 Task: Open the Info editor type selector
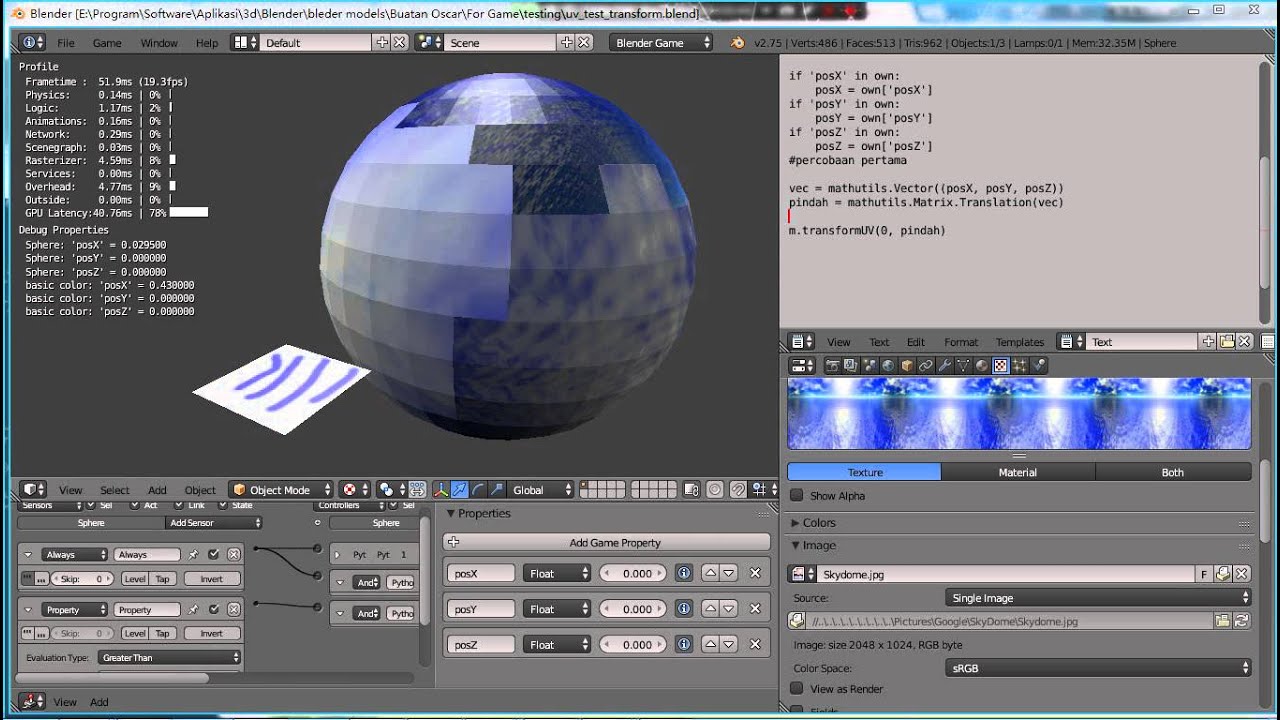tap(33, 43)
